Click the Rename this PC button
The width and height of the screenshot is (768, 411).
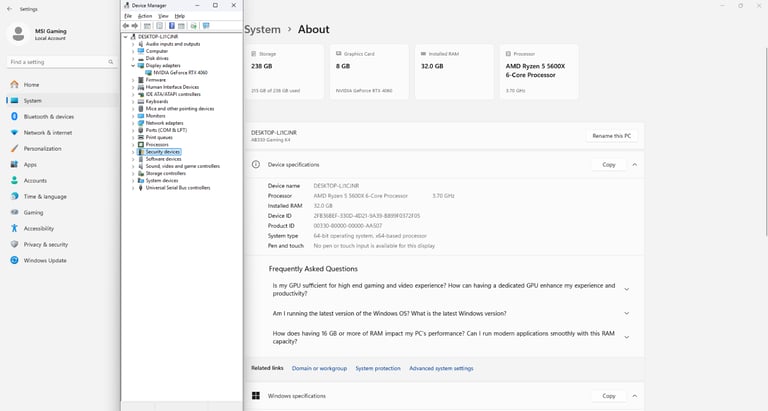tap(612, 136)
